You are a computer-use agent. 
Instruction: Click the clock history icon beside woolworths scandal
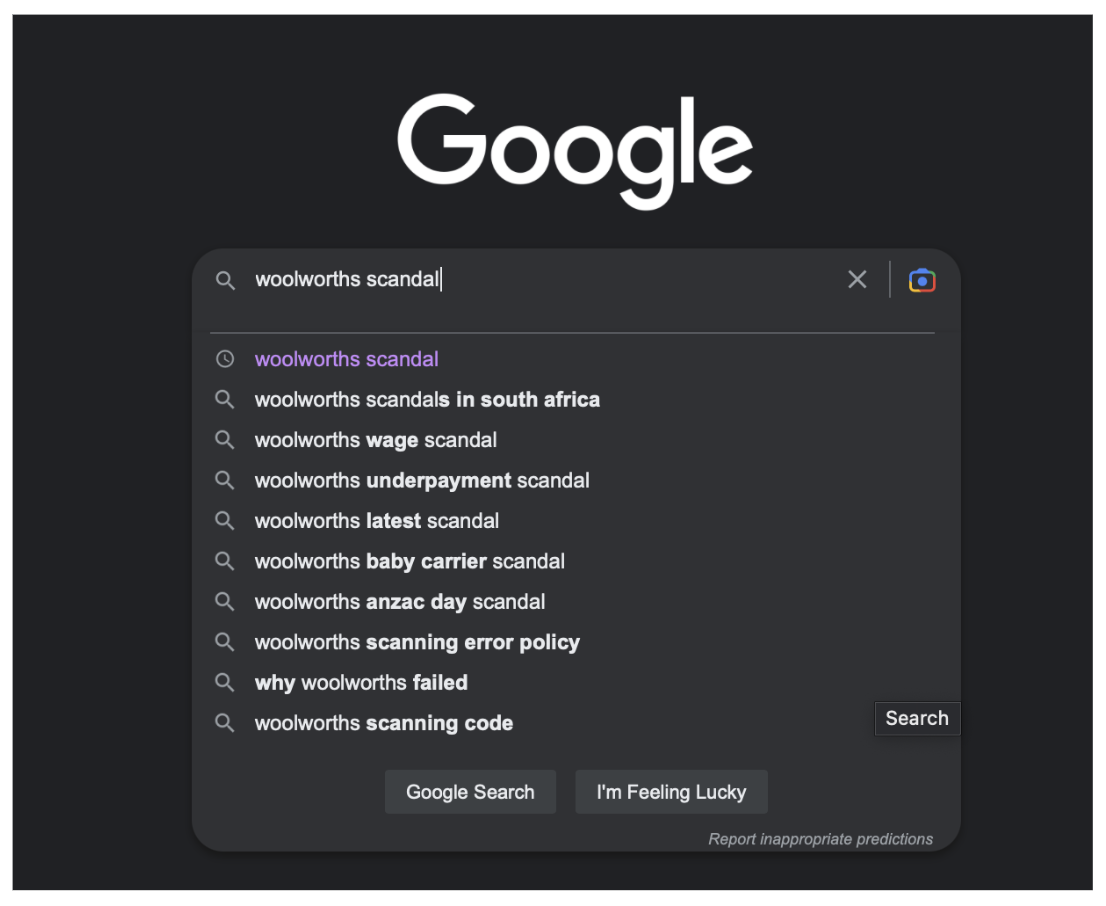(224, 359)
